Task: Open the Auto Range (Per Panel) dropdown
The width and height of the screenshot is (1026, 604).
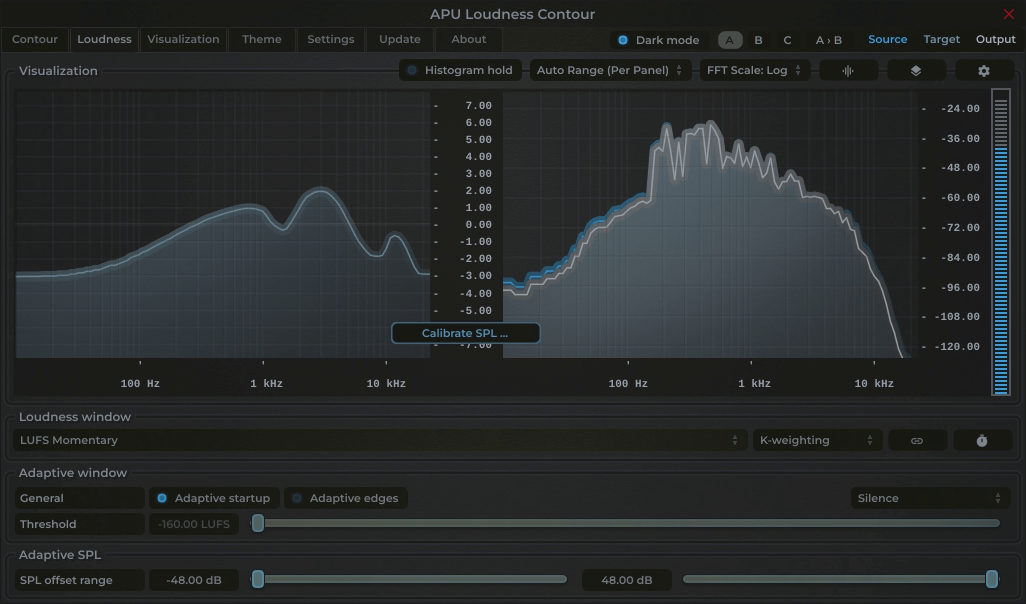Action: click(x=609, y=71)
